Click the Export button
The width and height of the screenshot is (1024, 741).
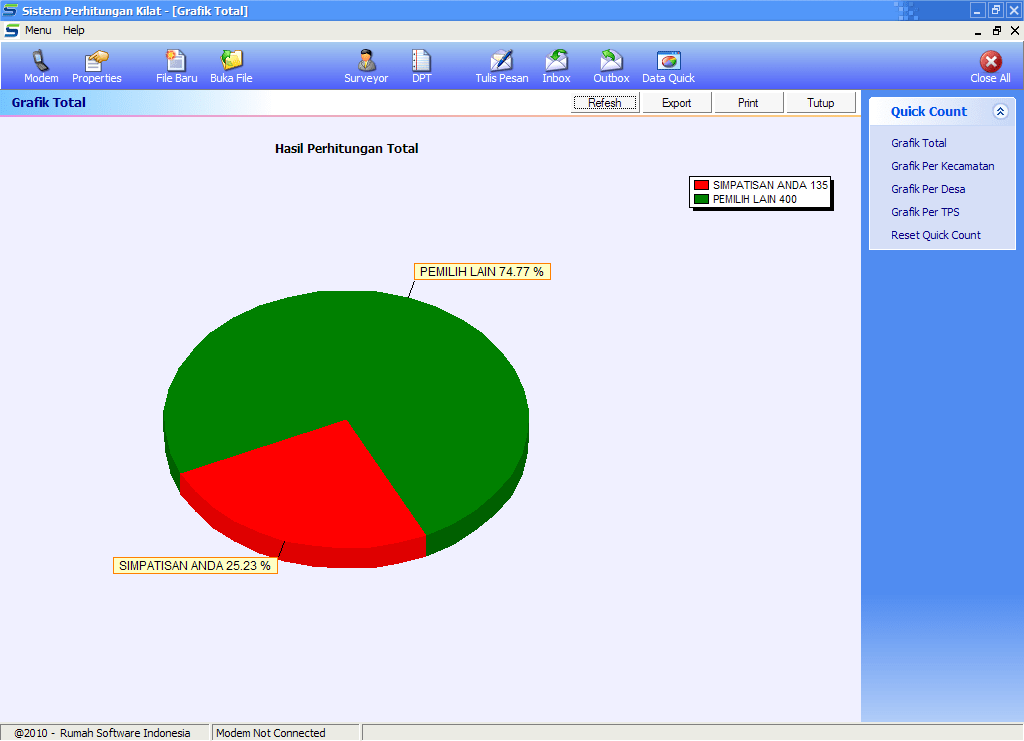pyautogui.click(x=677, y=103)
